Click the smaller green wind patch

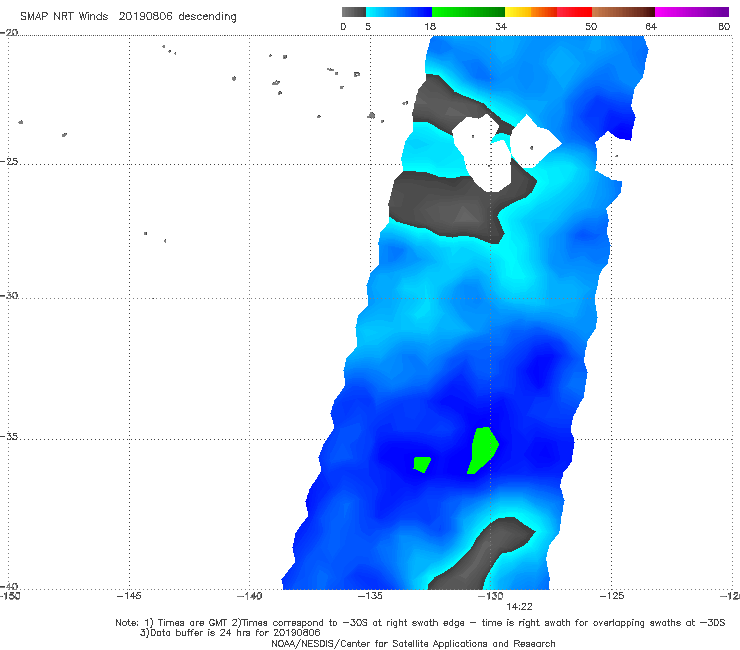[x=422, y=464]
